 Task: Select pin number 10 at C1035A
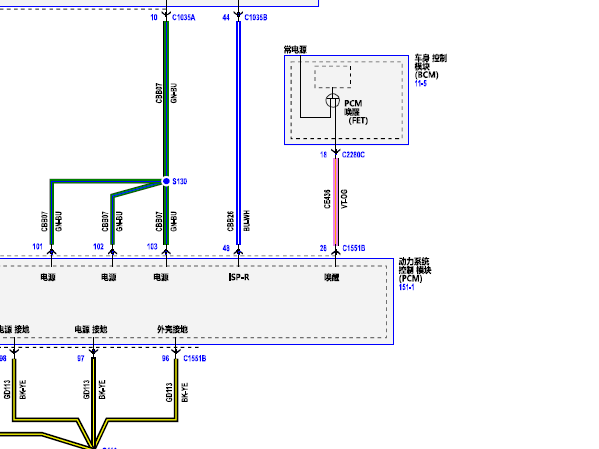[x=154, y=17]
